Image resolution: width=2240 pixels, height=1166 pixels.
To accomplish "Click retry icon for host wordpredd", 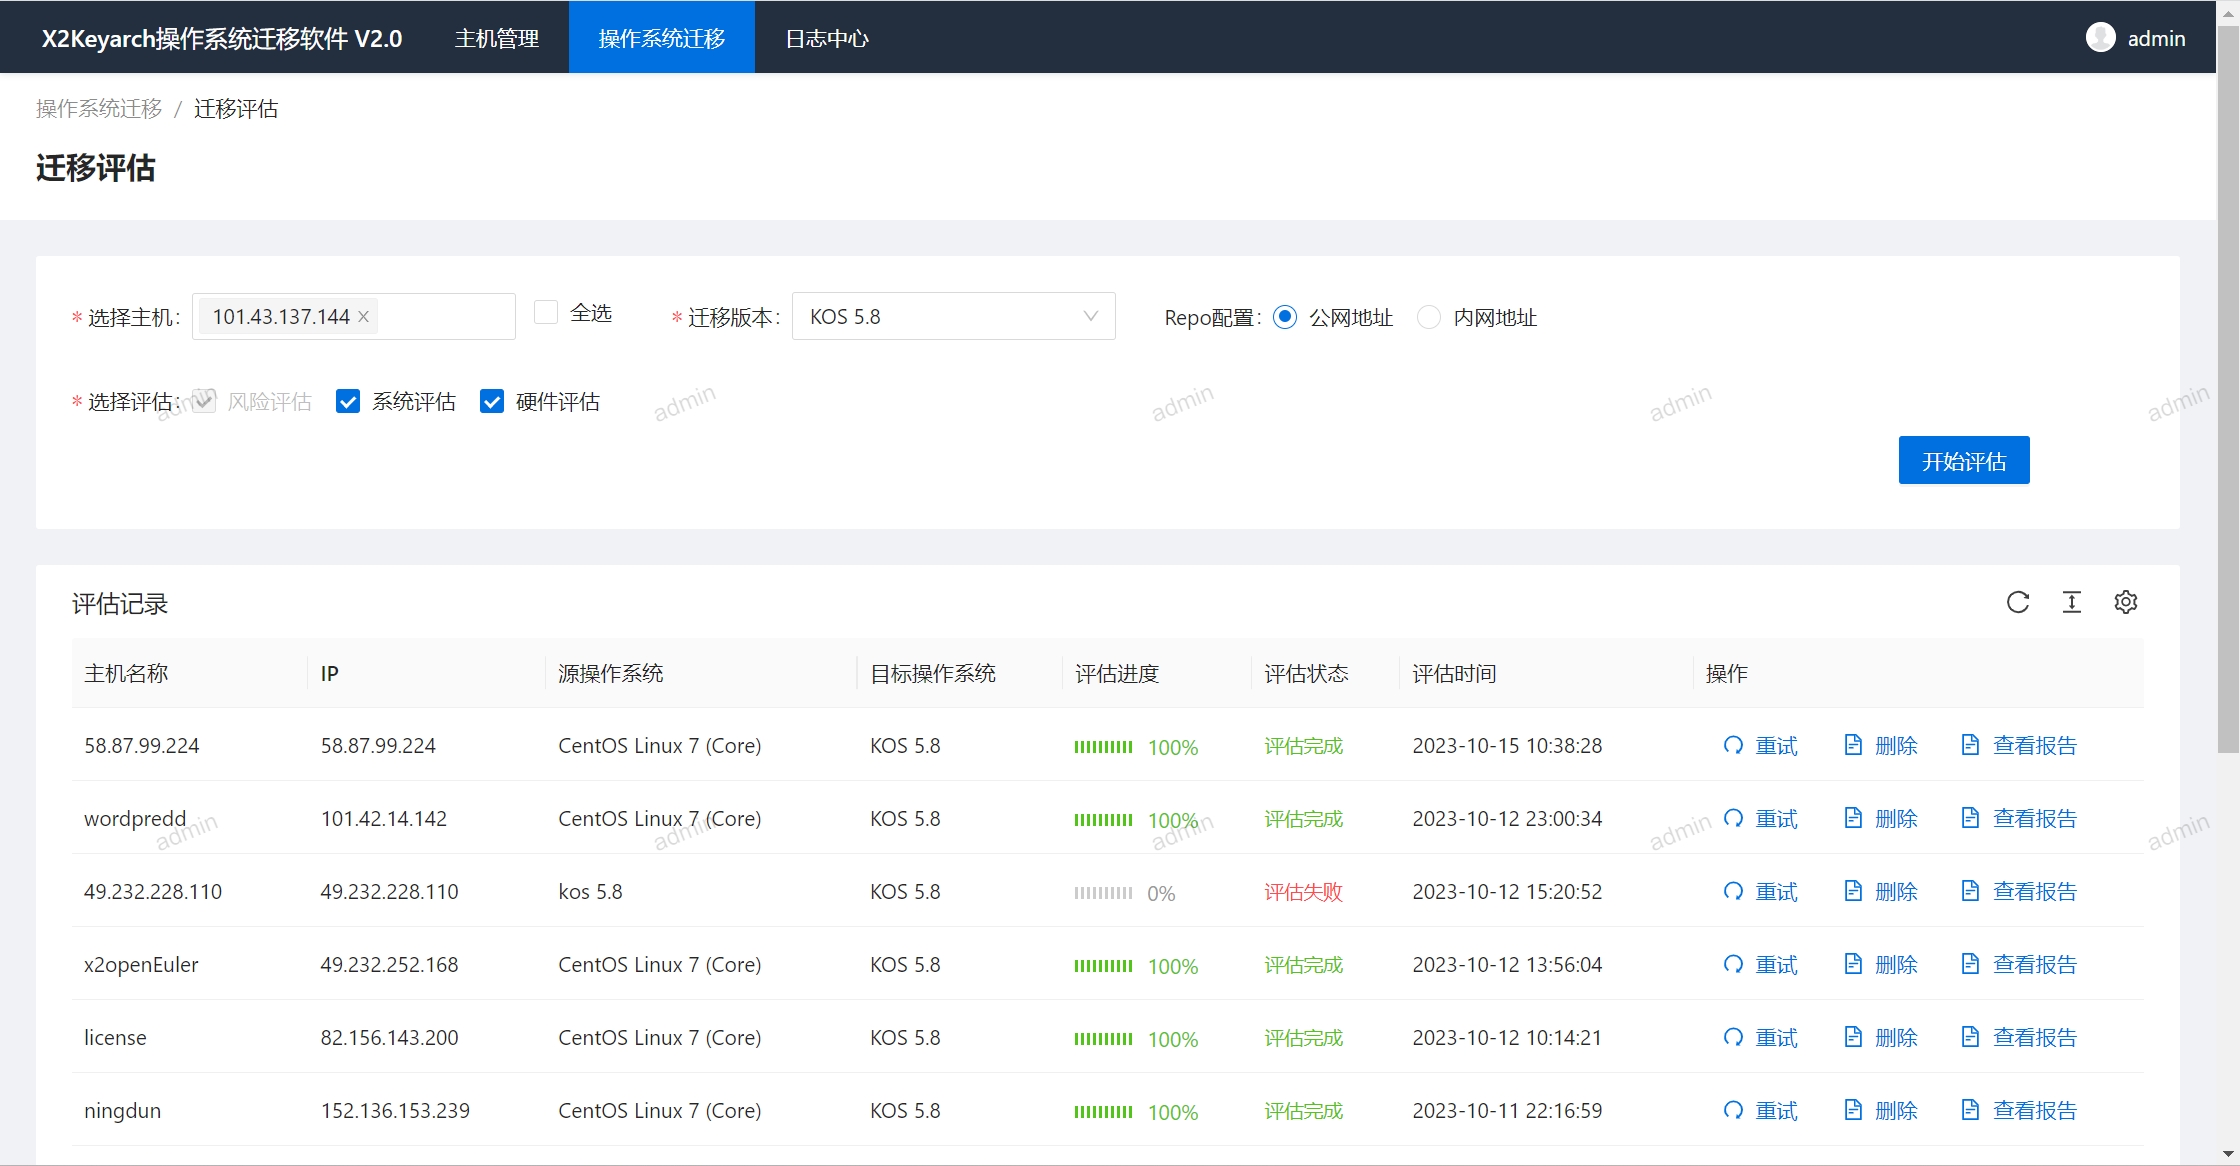I will coord(1733,819).
